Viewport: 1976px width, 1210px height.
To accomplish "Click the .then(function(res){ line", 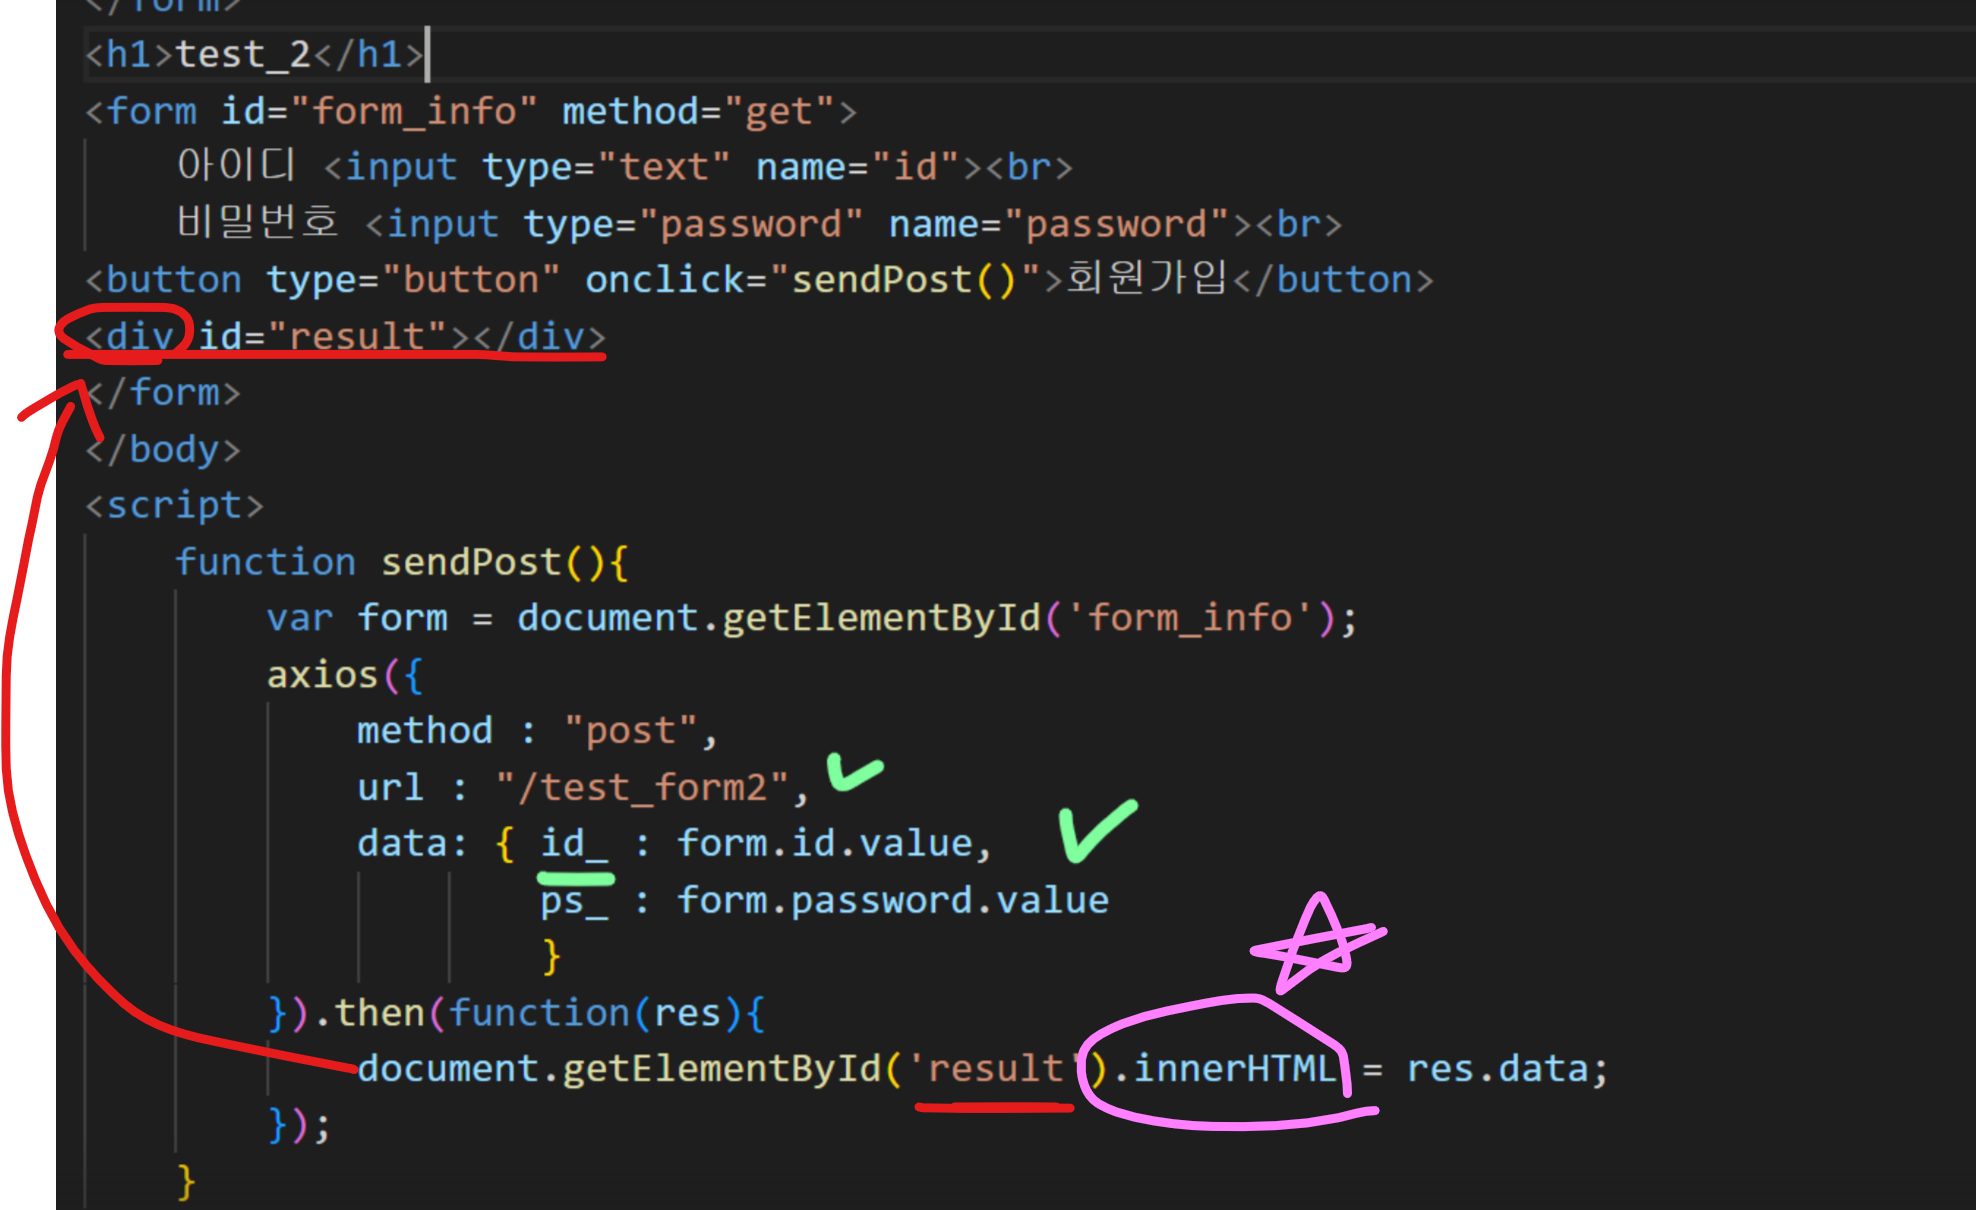I will (516, 1013).
